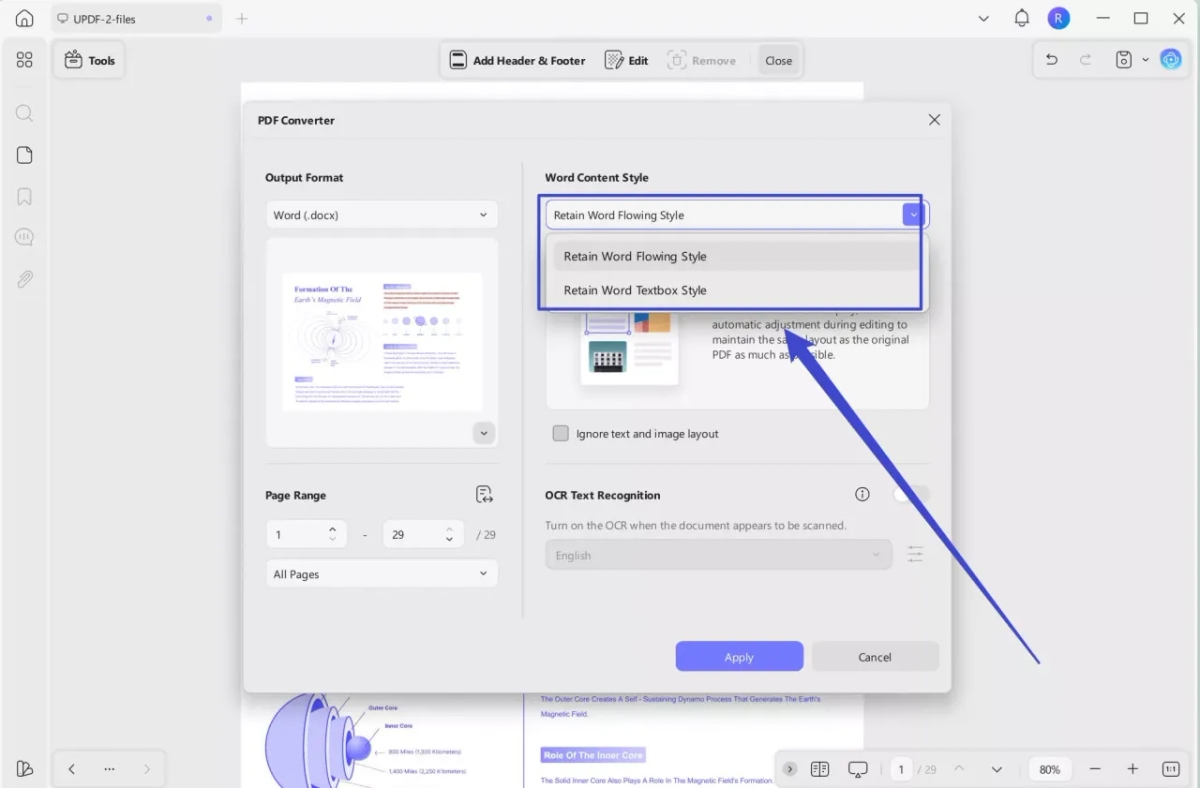Collapse the Word Content Style dropdown arrow
This screenshot has width=1200, height=788.
point(911,215)
